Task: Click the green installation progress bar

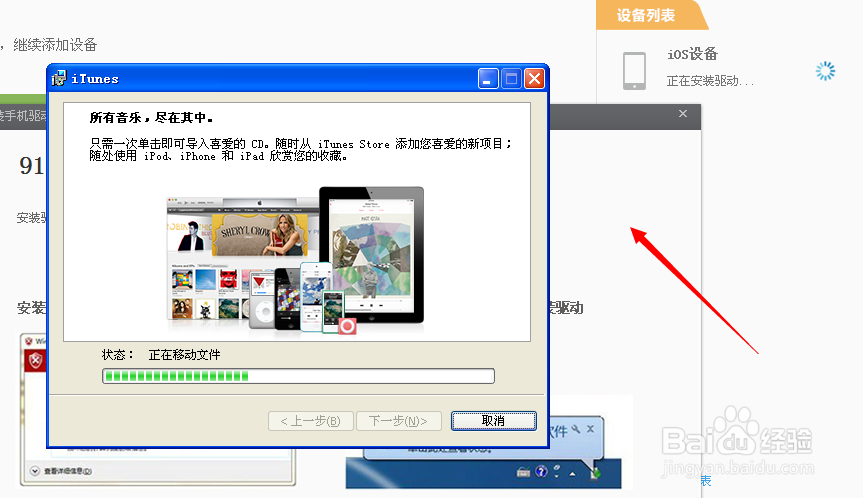Action: [298, 376]
